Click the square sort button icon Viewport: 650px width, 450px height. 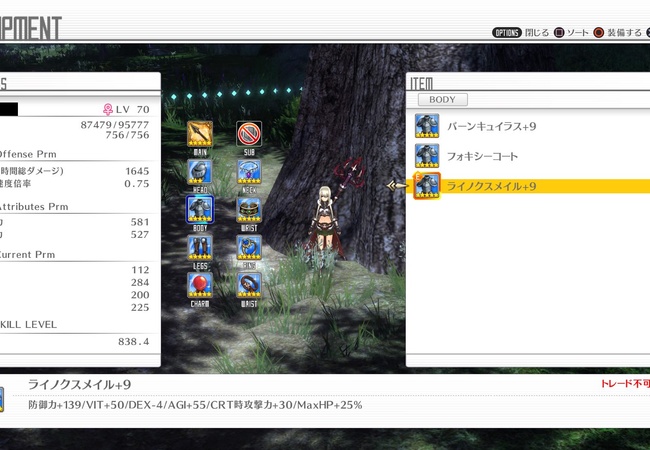tap(559, 33)
